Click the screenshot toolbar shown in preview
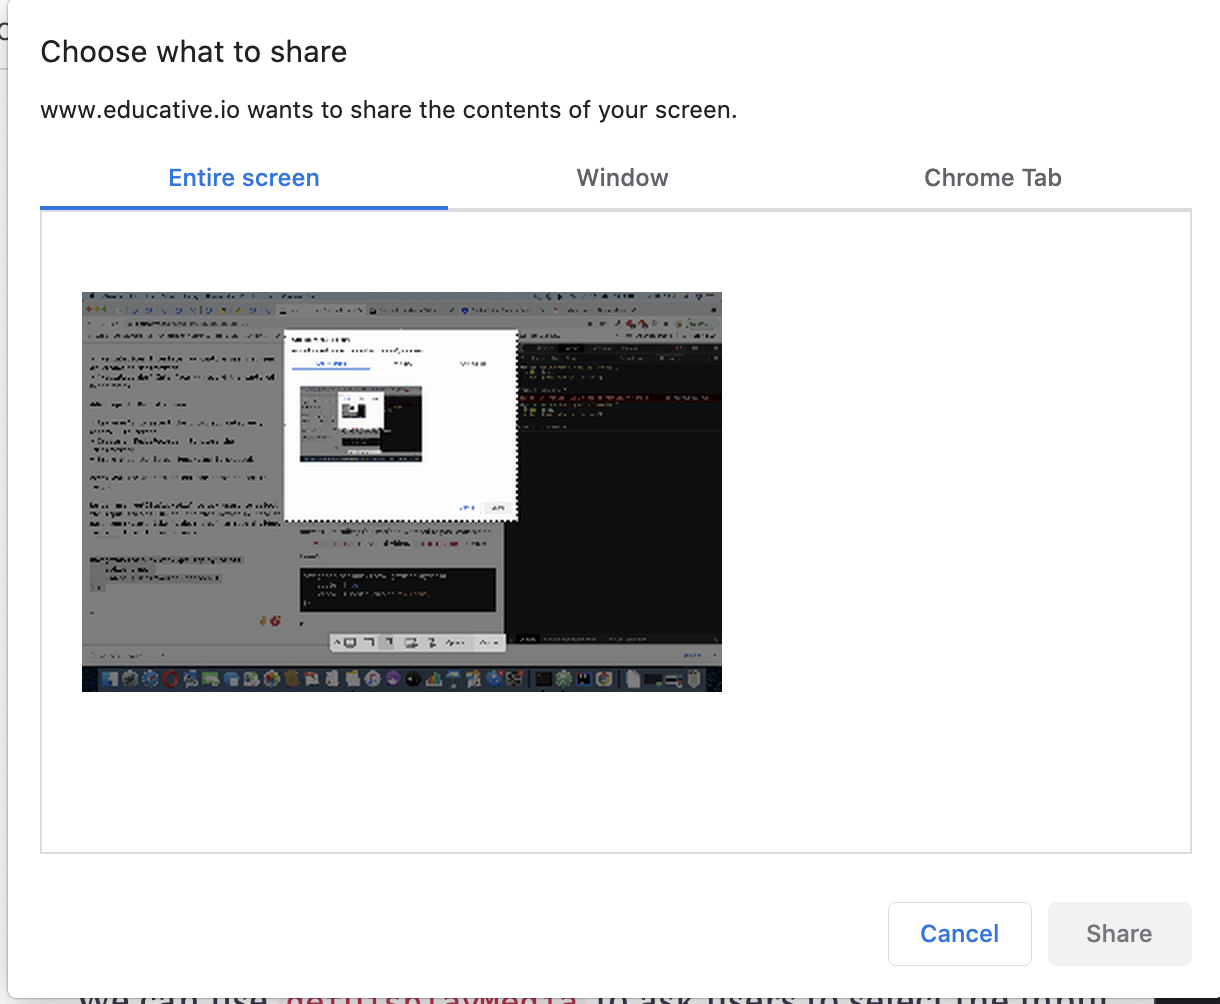 point(417,642)
